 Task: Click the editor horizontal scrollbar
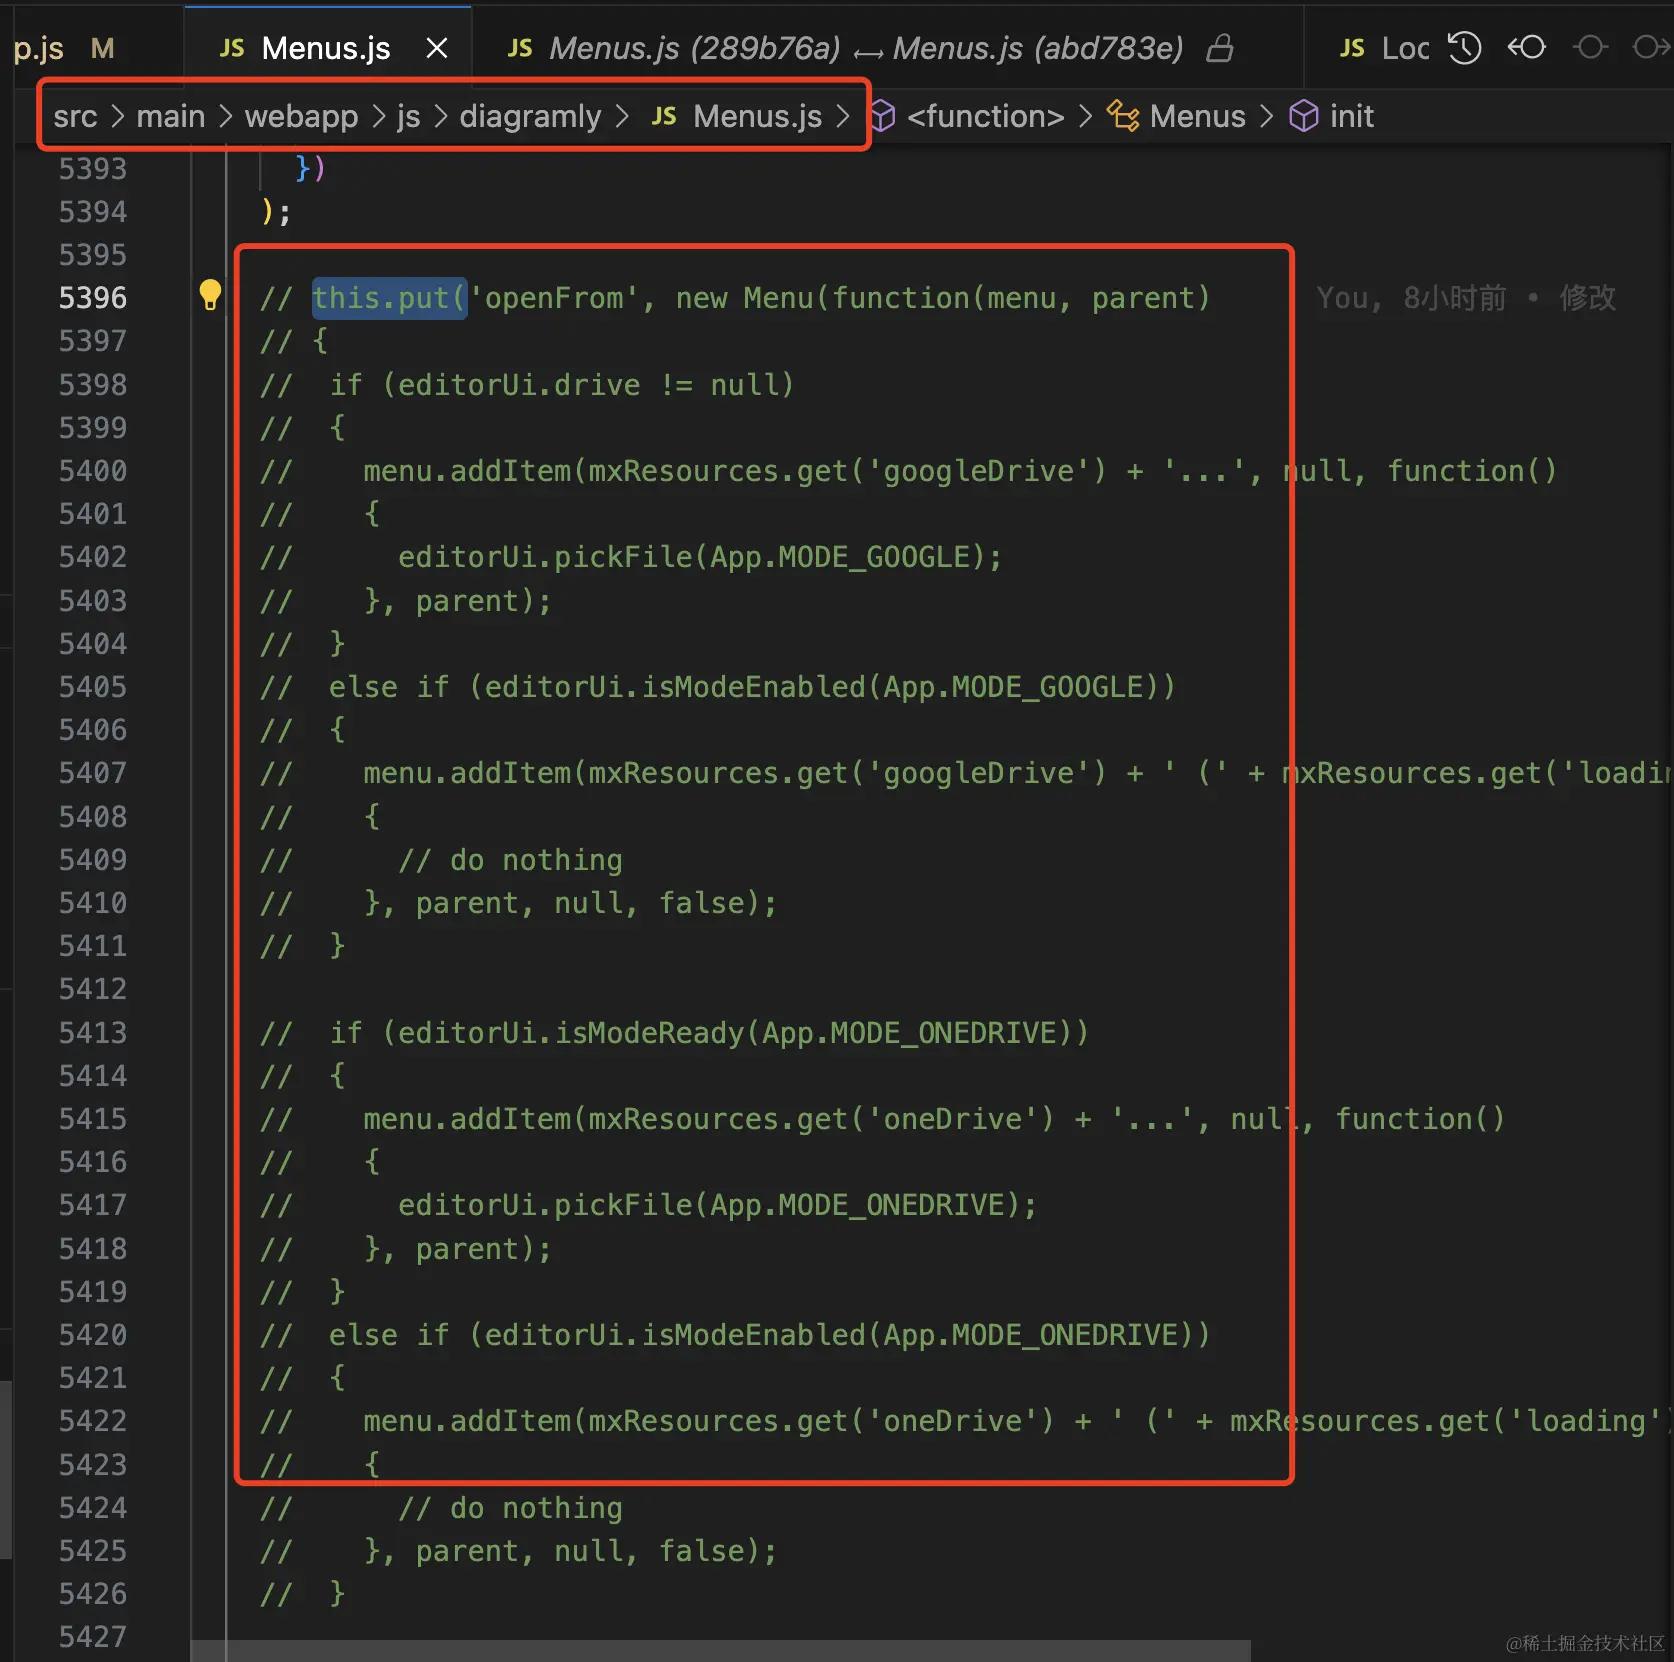click(720, 1650)
